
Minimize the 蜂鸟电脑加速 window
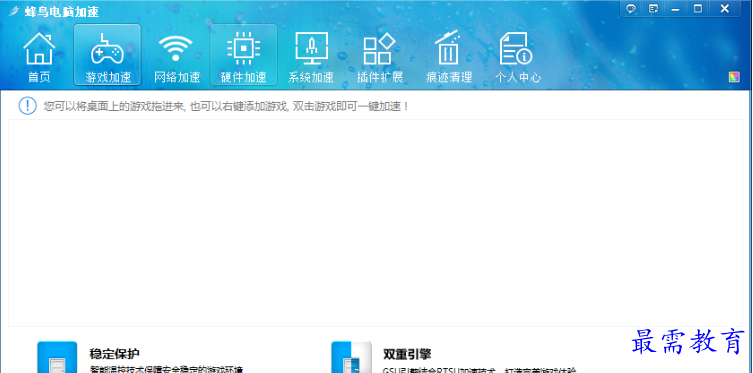tap(675, 9)
